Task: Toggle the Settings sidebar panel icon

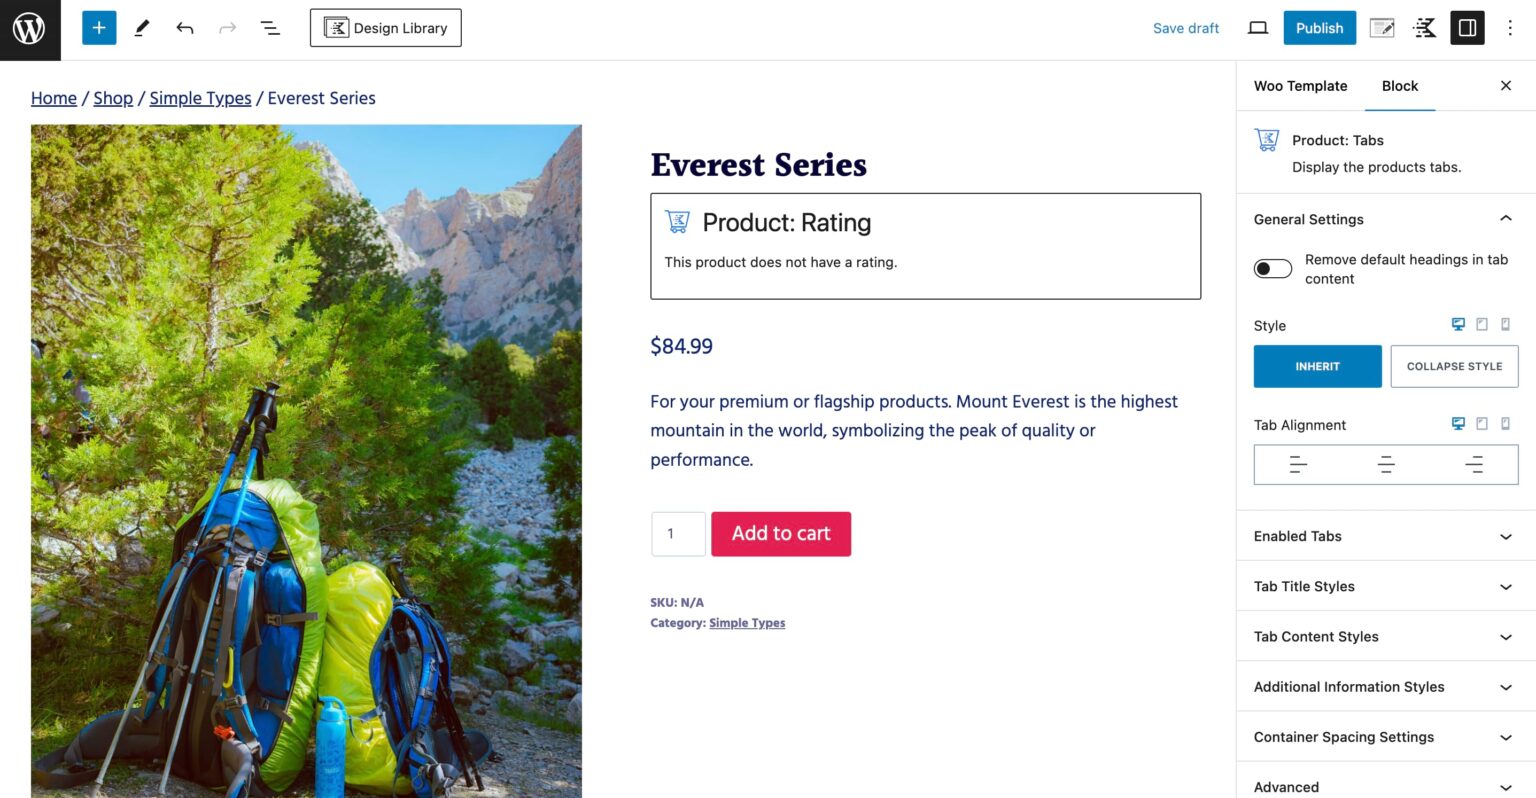Action: tap(1467, 28)
